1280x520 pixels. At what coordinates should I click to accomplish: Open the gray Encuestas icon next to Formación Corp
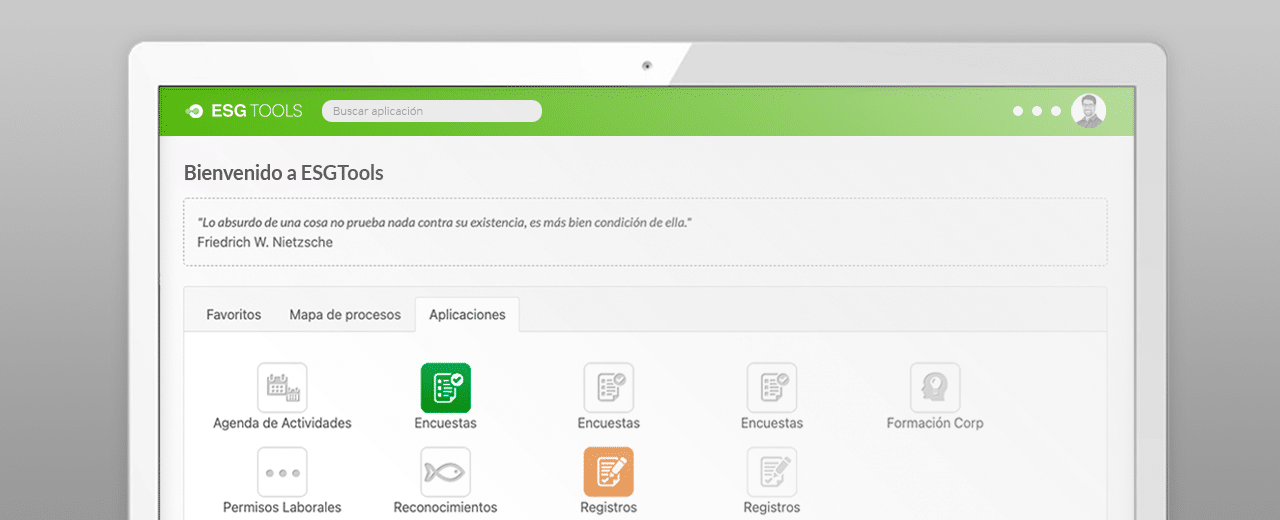772,387
